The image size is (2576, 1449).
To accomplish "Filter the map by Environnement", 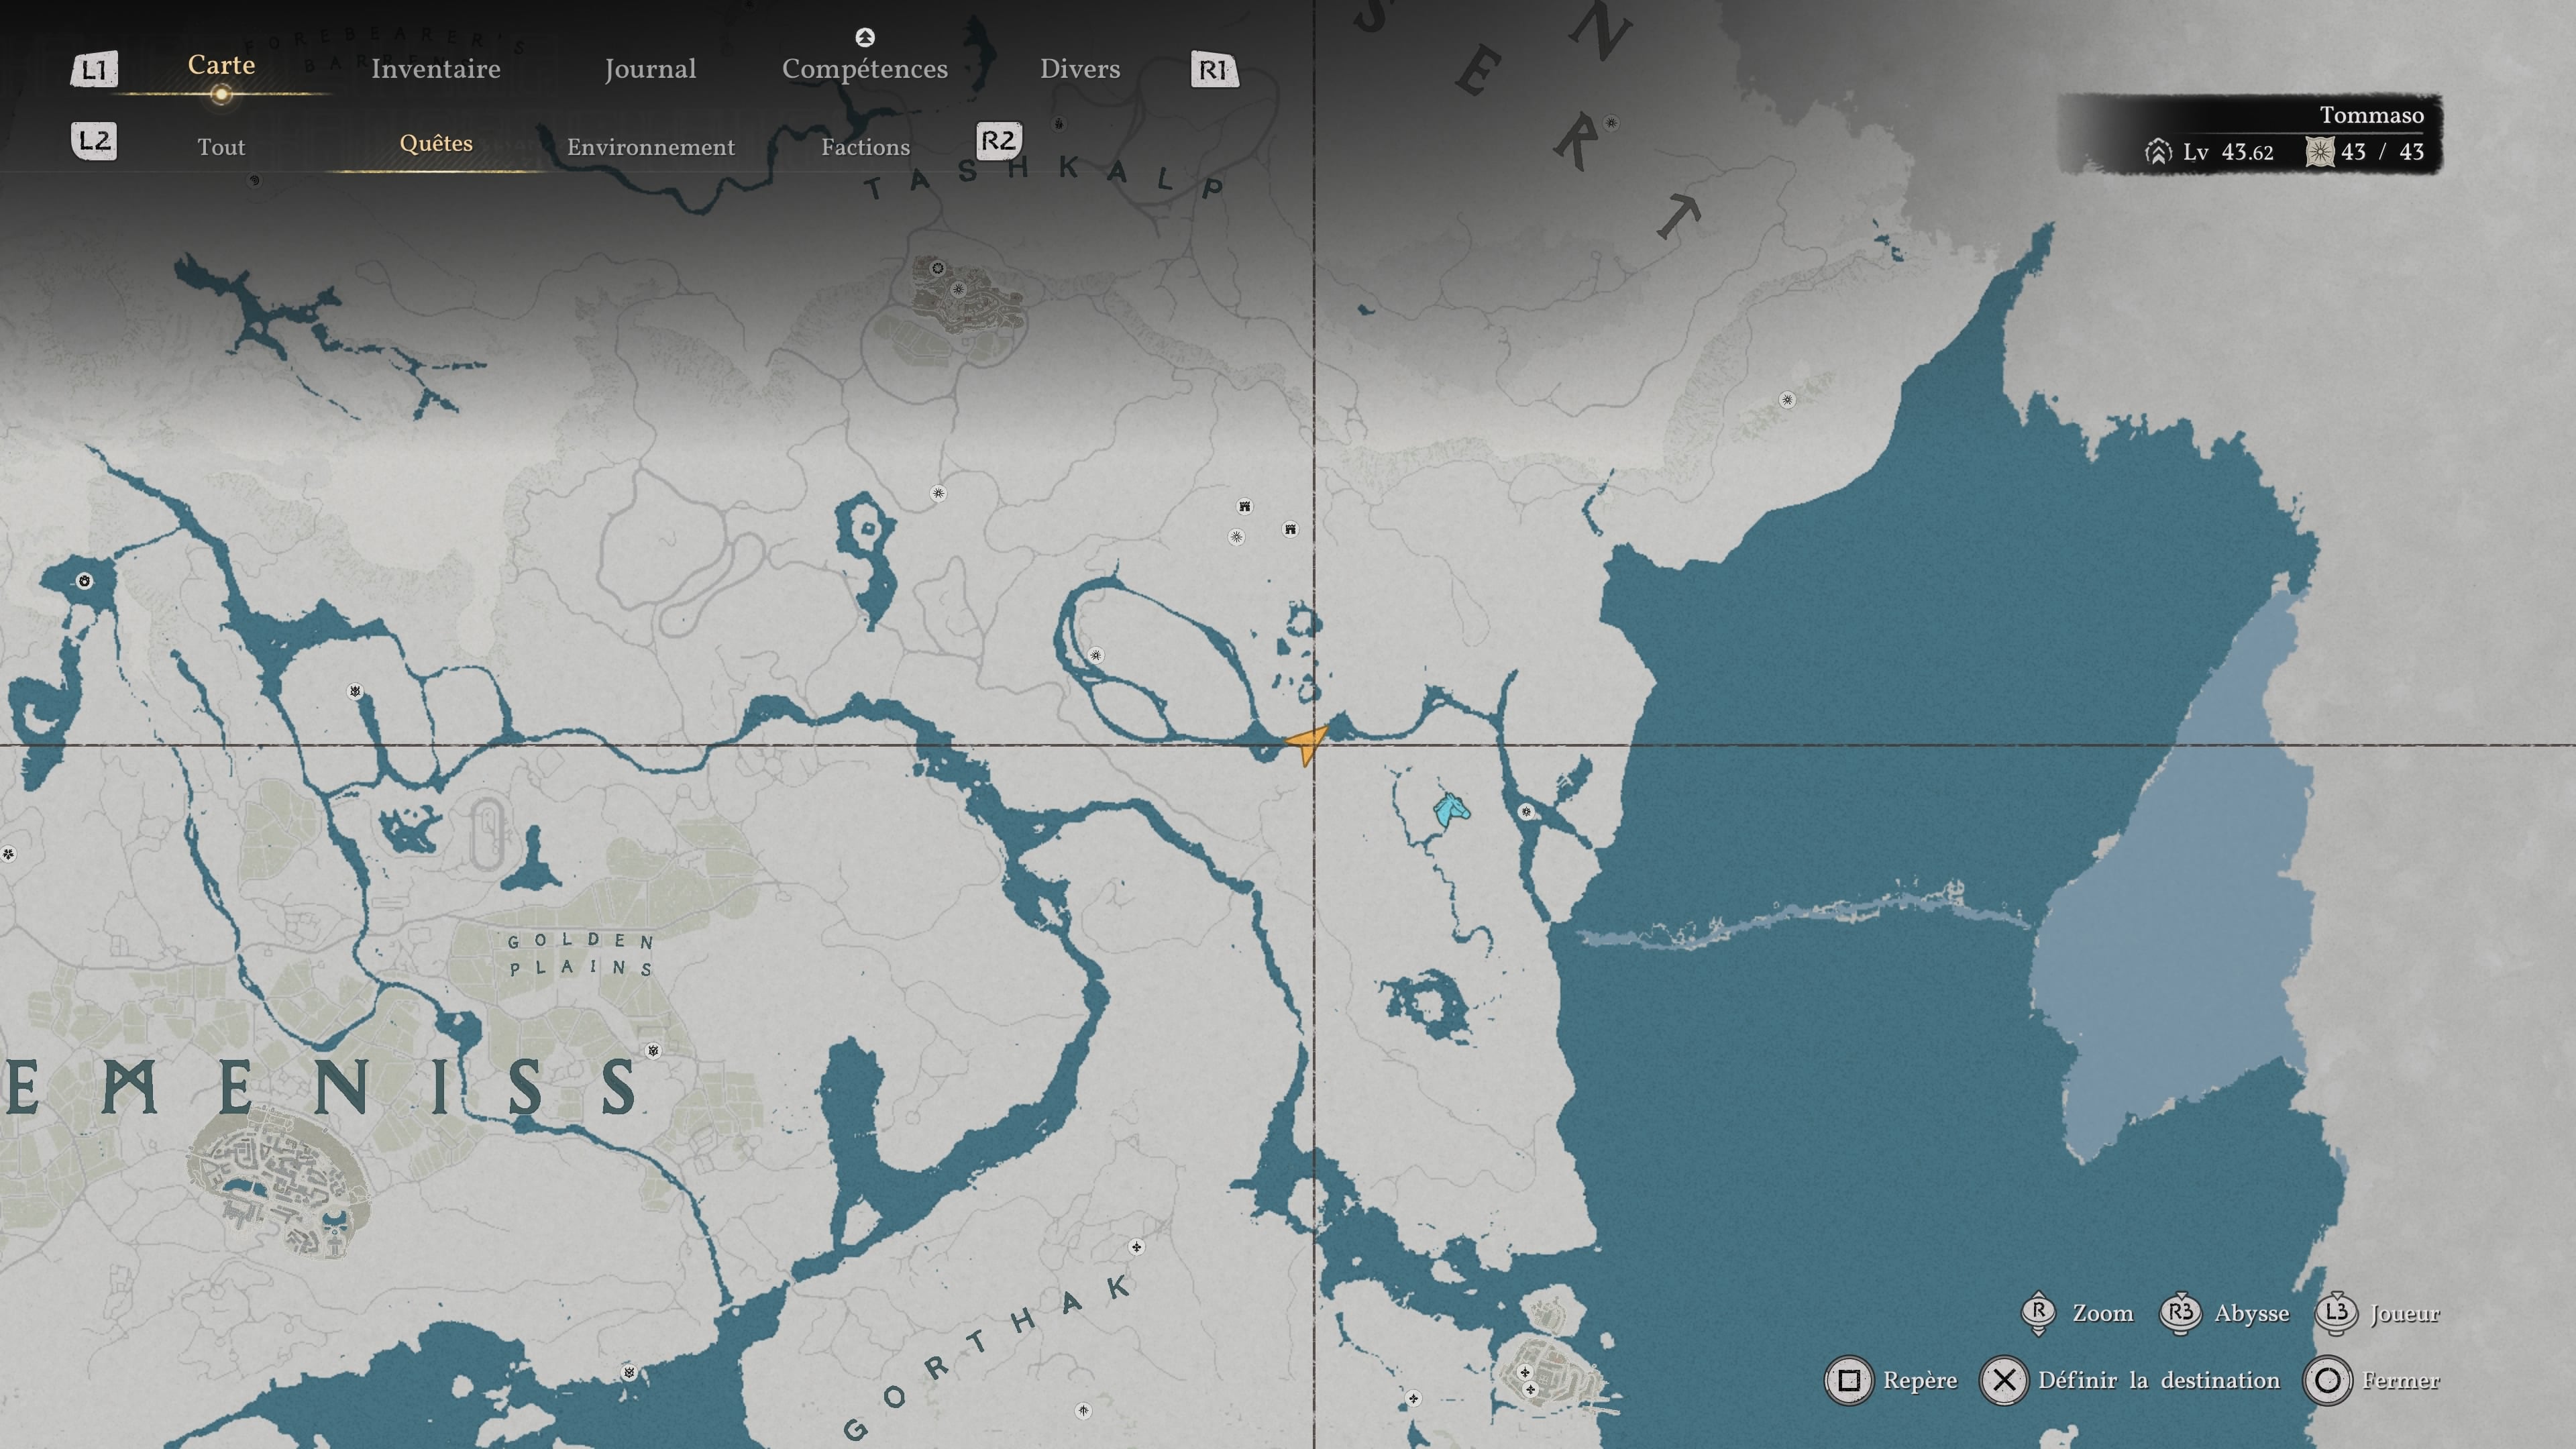I will 651,147.
